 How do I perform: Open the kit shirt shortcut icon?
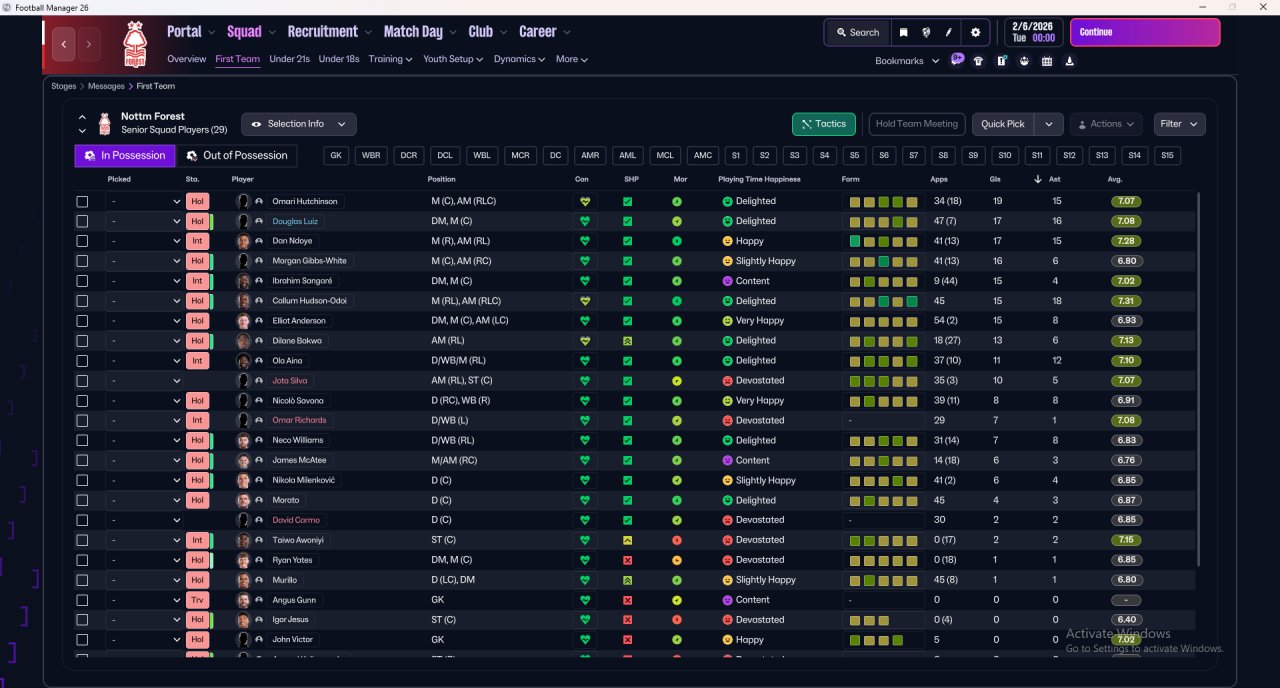click(978, 60)
